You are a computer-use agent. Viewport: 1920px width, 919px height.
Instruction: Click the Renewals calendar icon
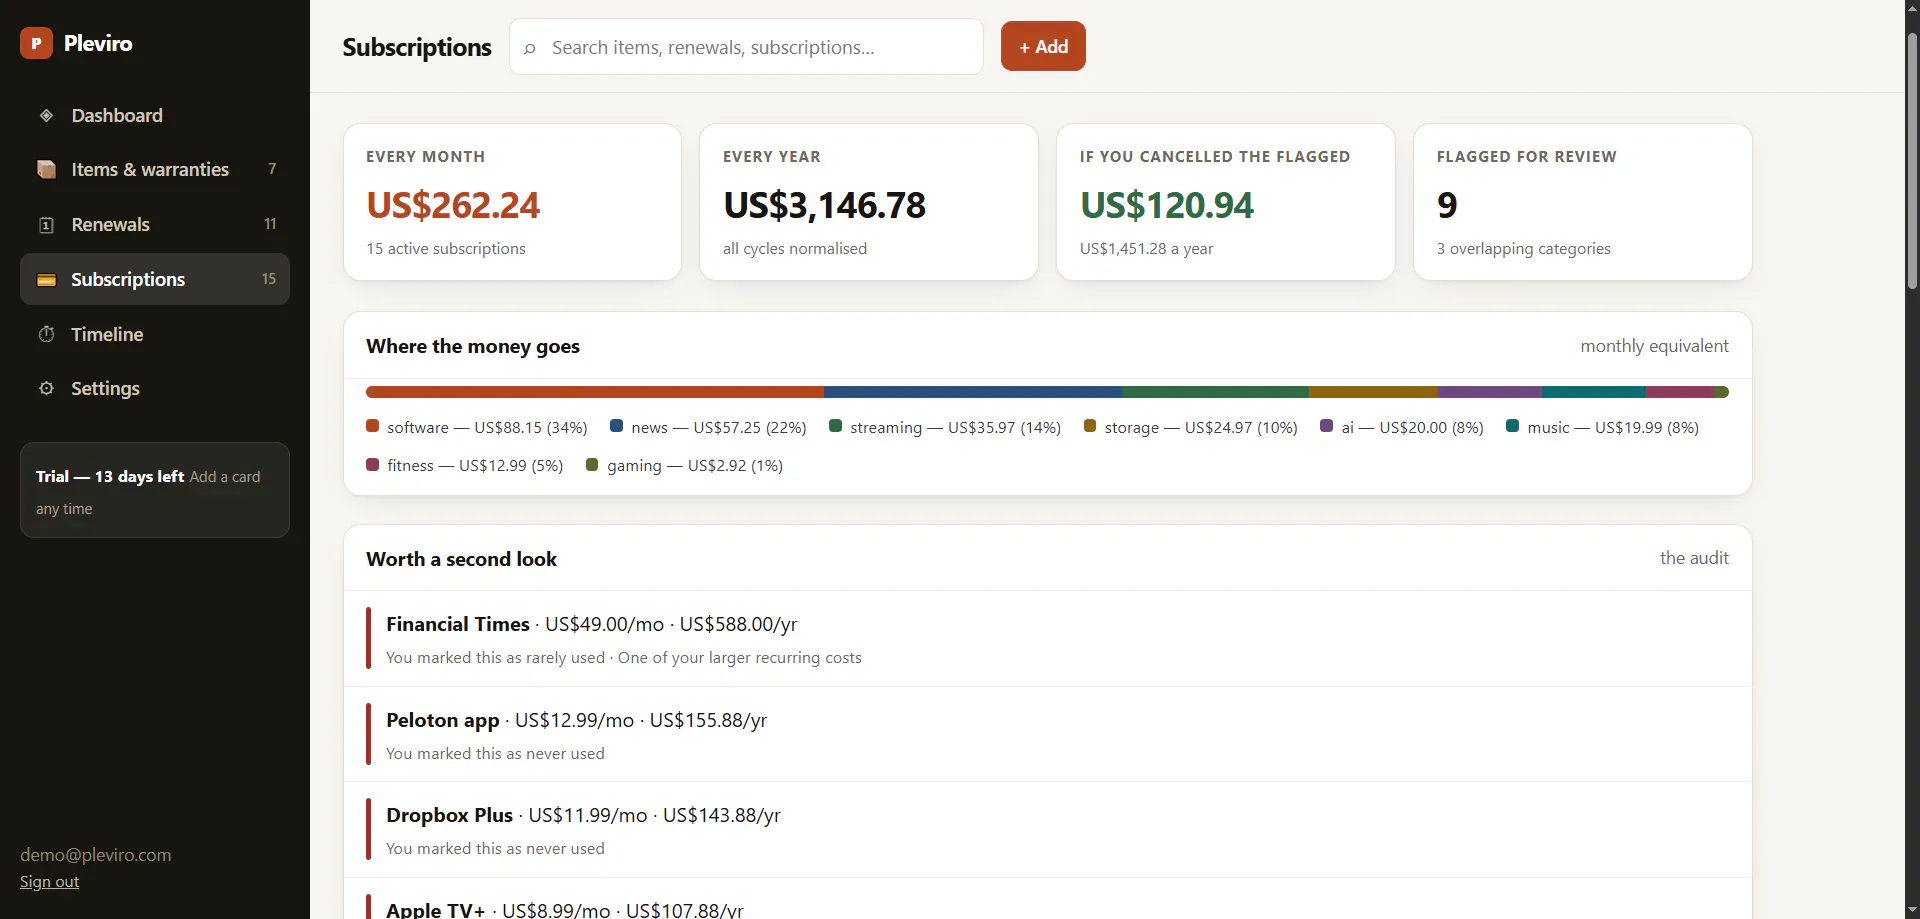[x=46, y=224]
